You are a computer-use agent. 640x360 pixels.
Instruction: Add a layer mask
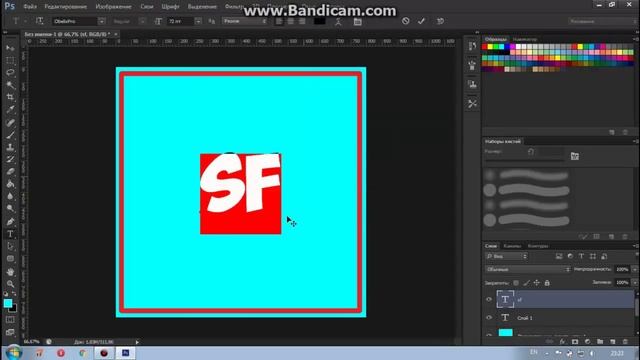click(575, 342)
